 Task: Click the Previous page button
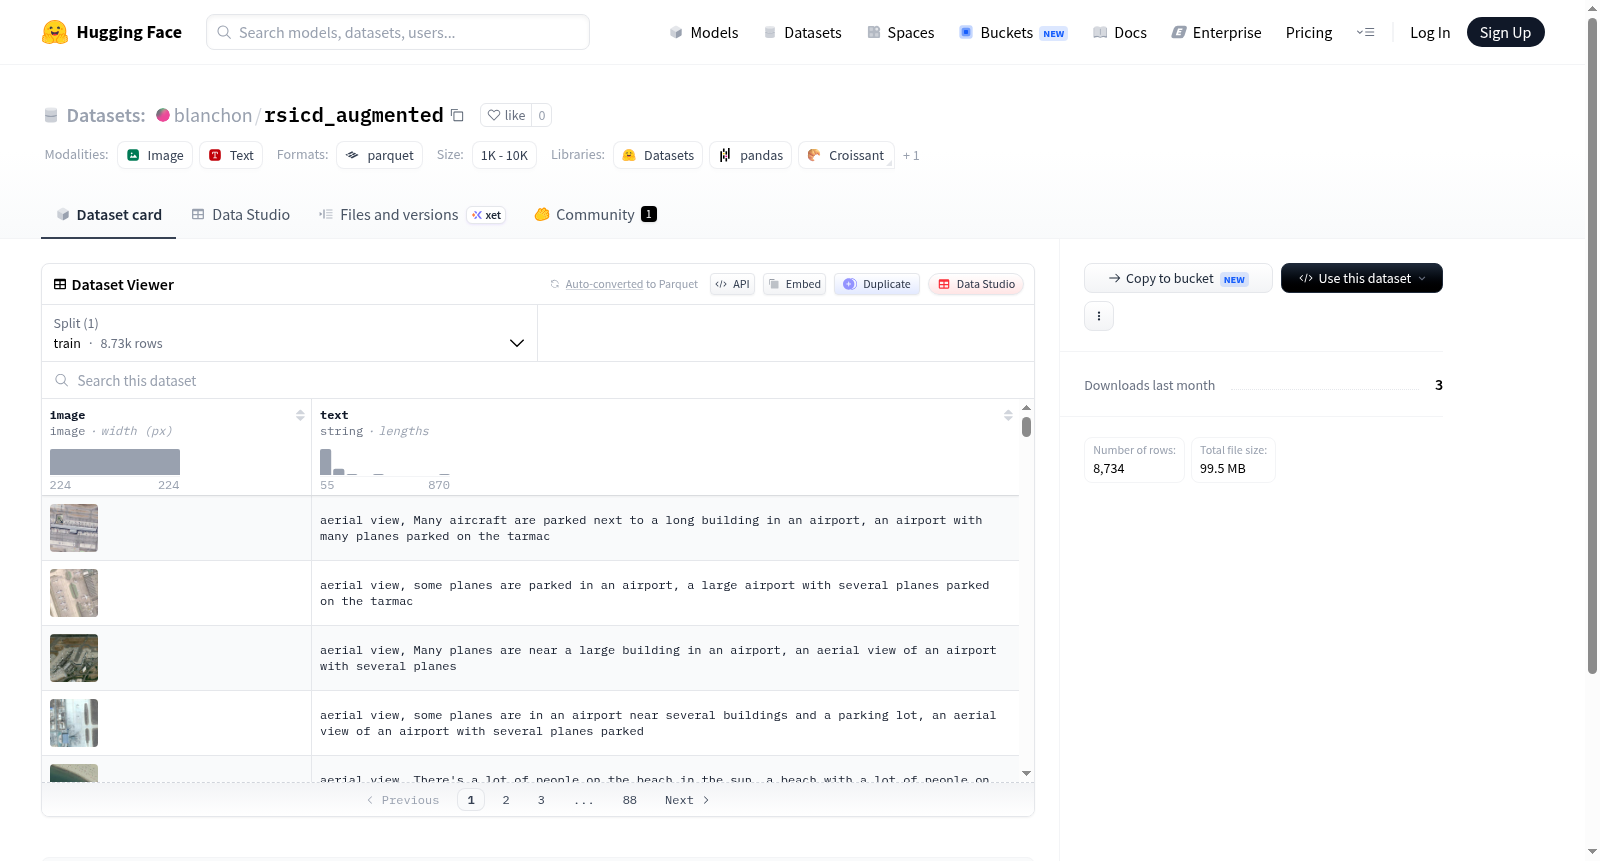click(403, 800)
